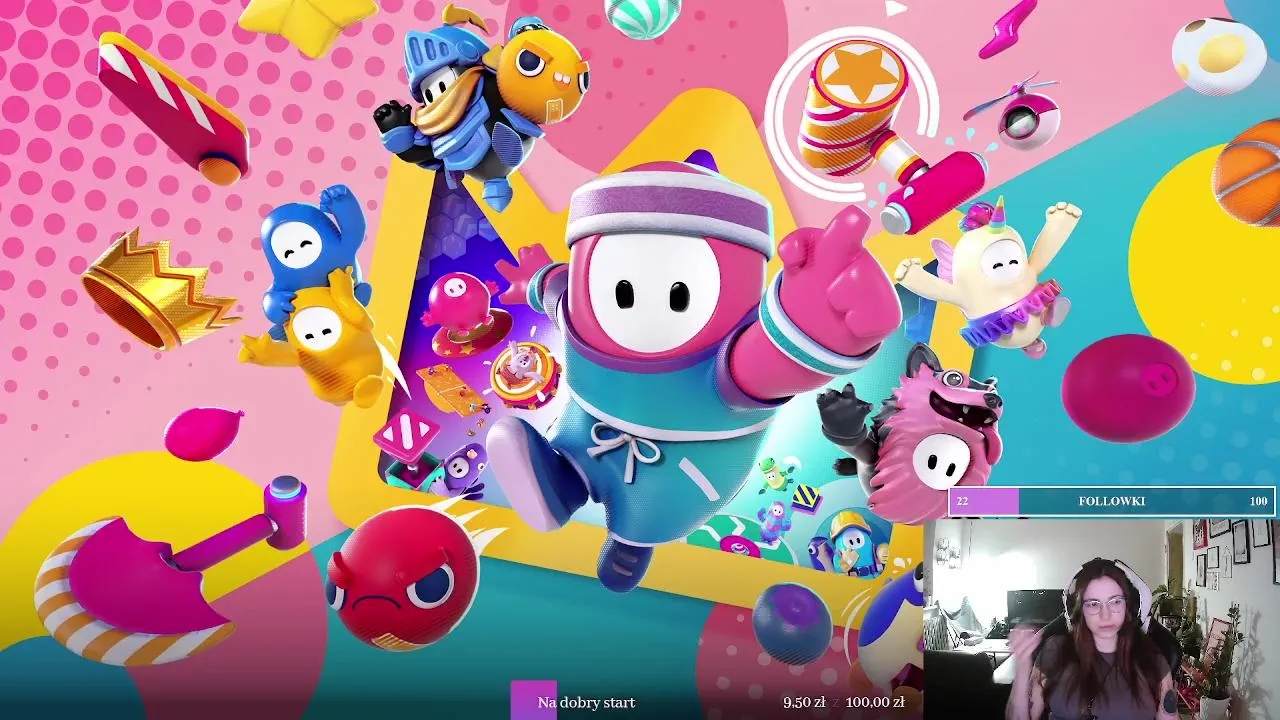This screenshot has width=1280, height=720.
Task: Click the "FOLLOWKI" label text
Action: point(1112,501)
